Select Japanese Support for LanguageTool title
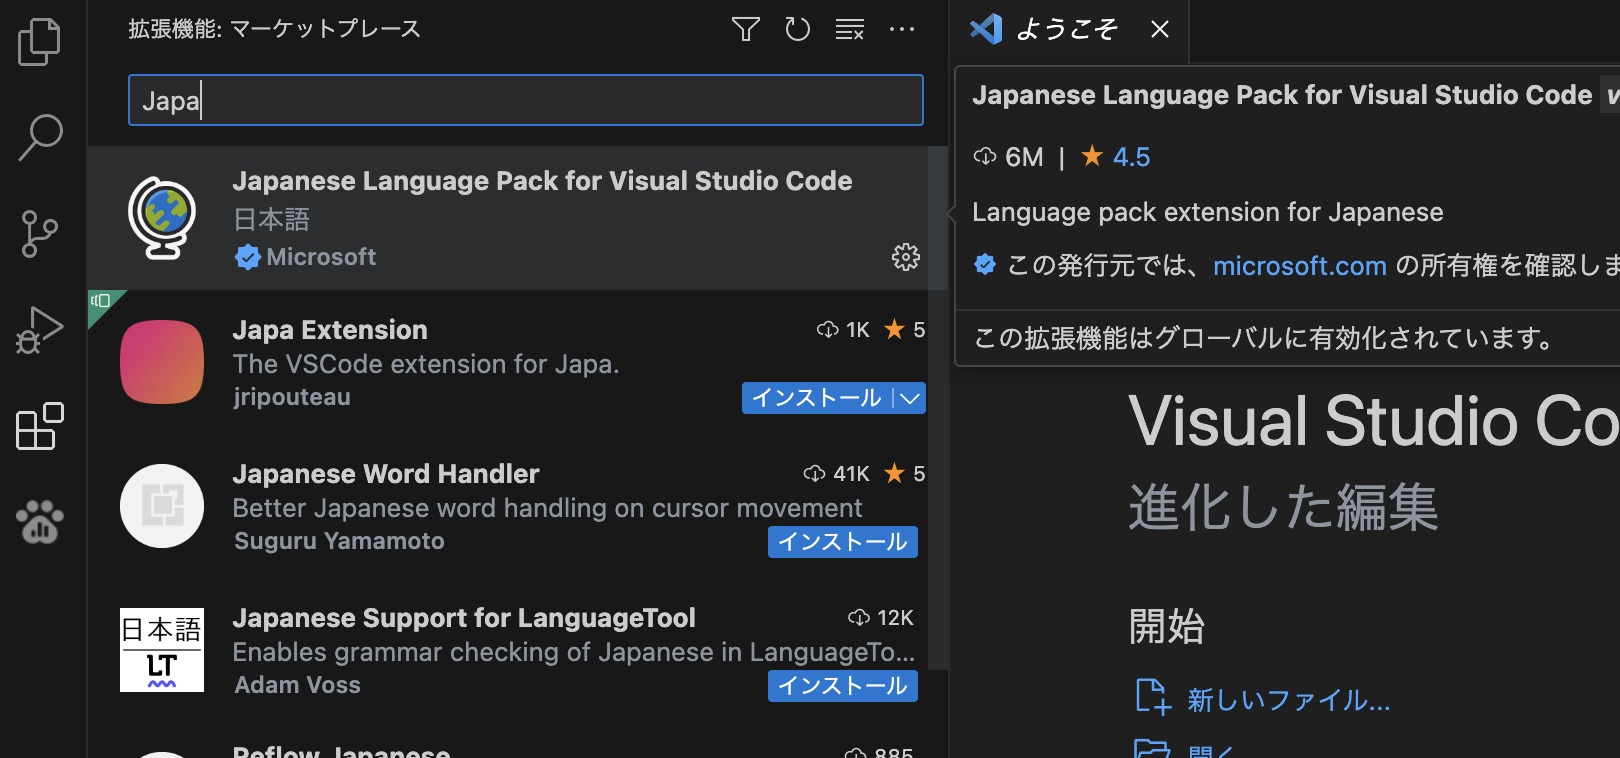Image resolution: width=1620 pixels, height=758 pixels. coord(464,618)
